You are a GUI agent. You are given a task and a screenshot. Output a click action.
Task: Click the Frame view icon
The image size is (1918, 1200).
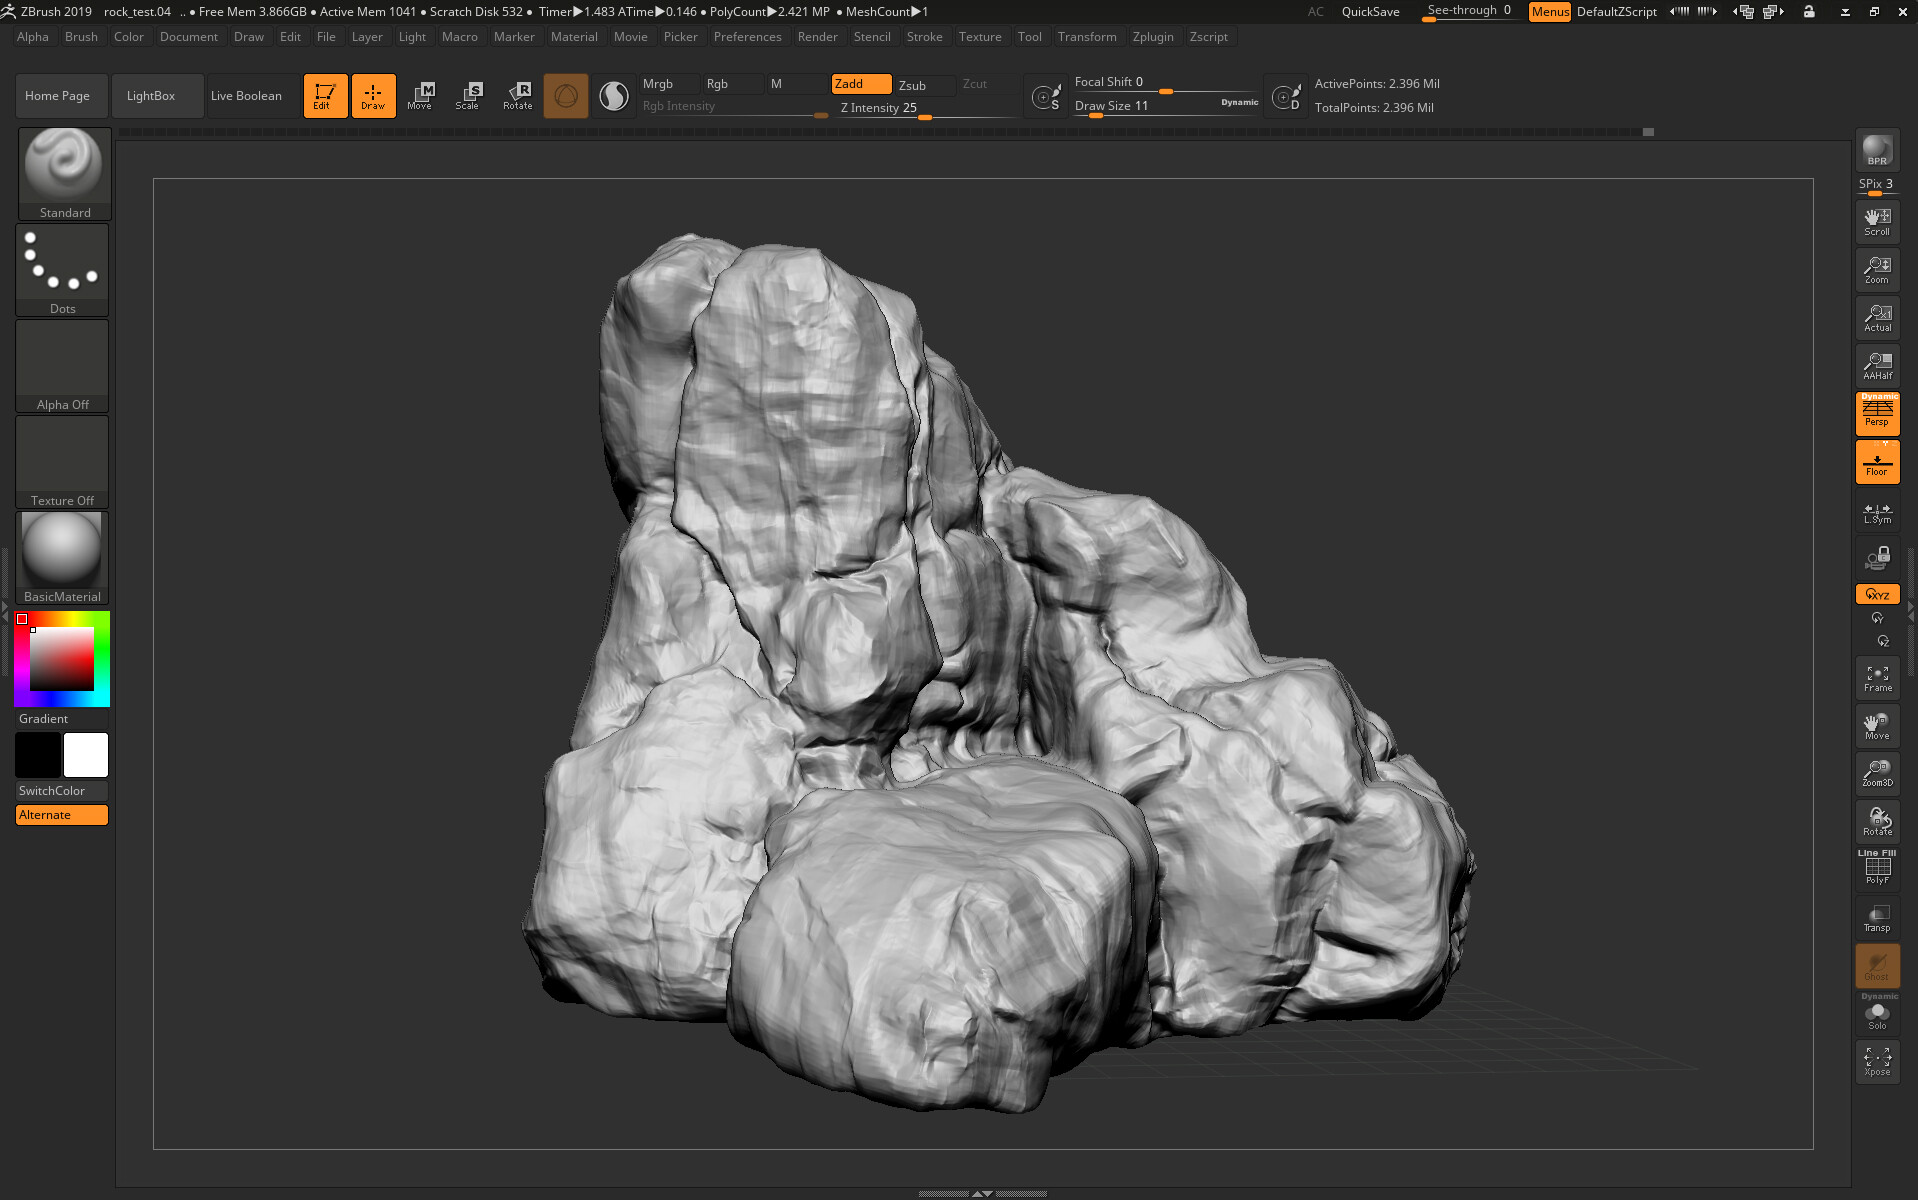tap(1877, 678)
